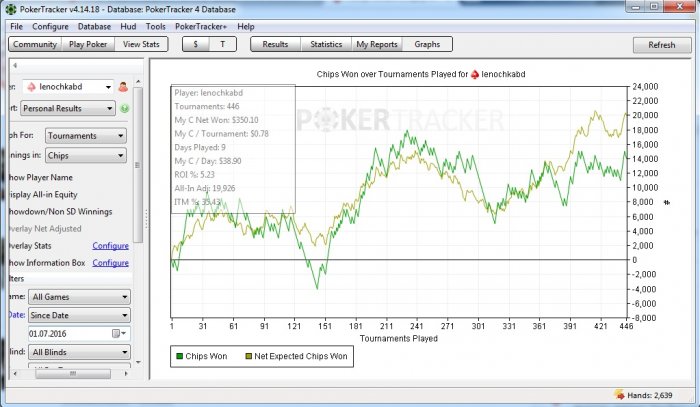
Task: Click the 'Tournaments: 446' info box line
Action: coord(207,106)
